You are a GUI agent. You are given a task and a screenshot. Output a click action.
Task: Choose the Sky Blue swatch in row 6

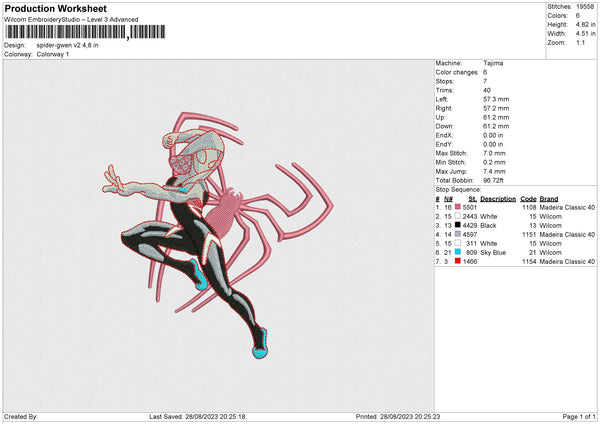click(x=458, y=252)
